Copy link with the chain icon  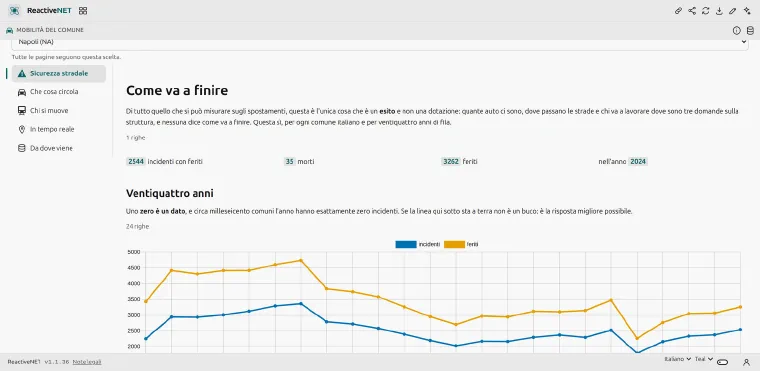pyautogui.click(x=679, y=11)
